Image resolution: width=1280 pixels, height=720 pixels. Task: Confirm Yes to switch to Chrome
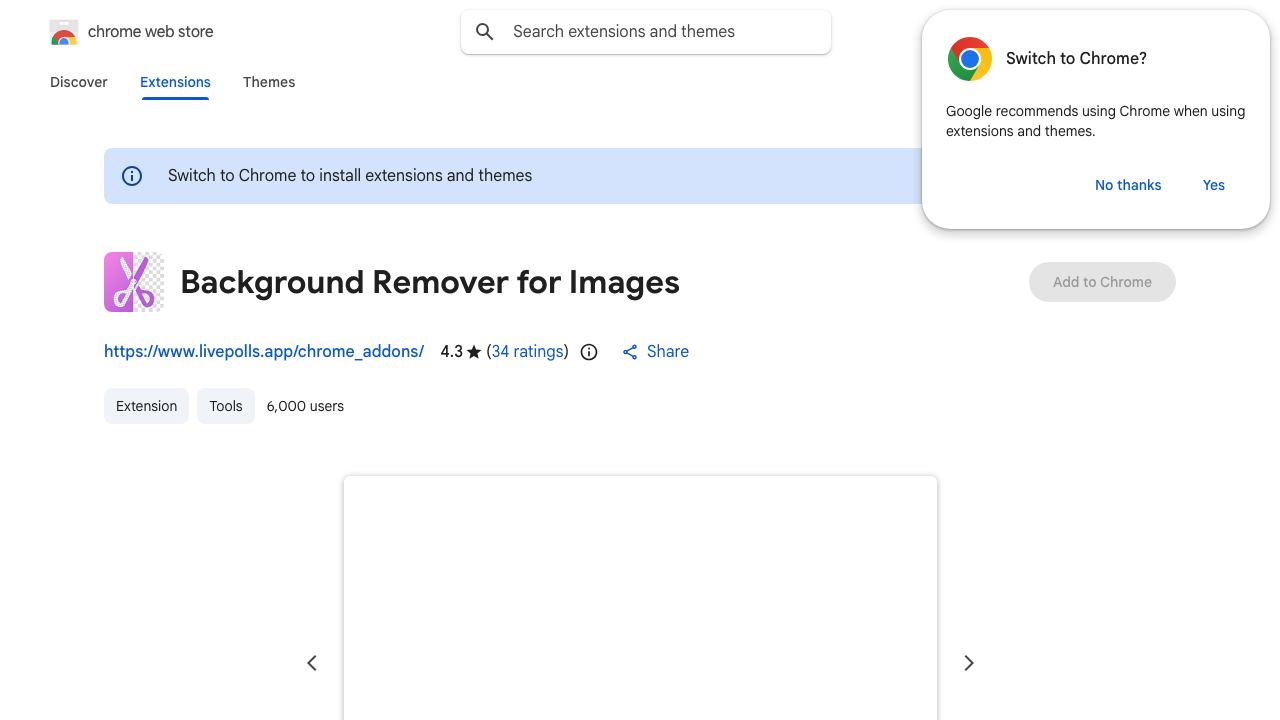click(x=1214, y=185)
